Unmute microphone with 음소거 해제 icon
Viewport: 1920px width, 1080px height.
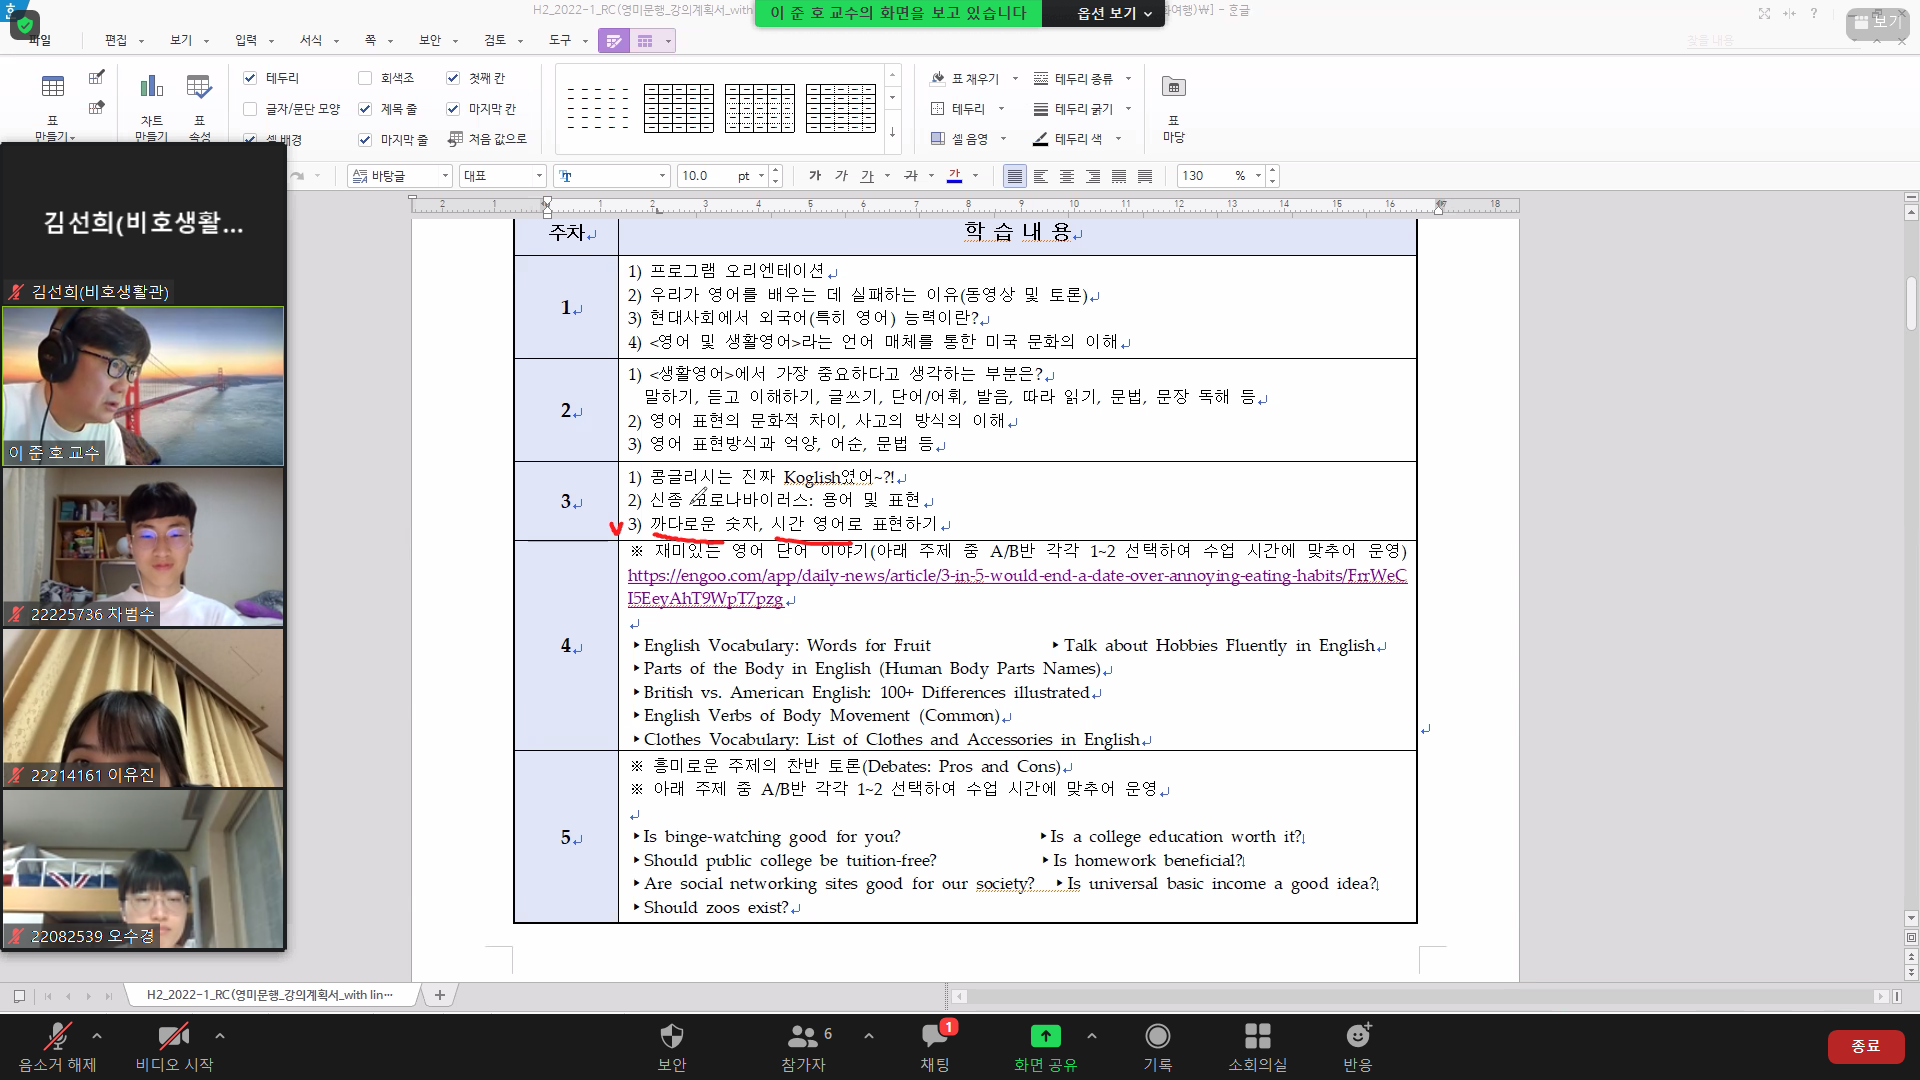coord(58,1037)
